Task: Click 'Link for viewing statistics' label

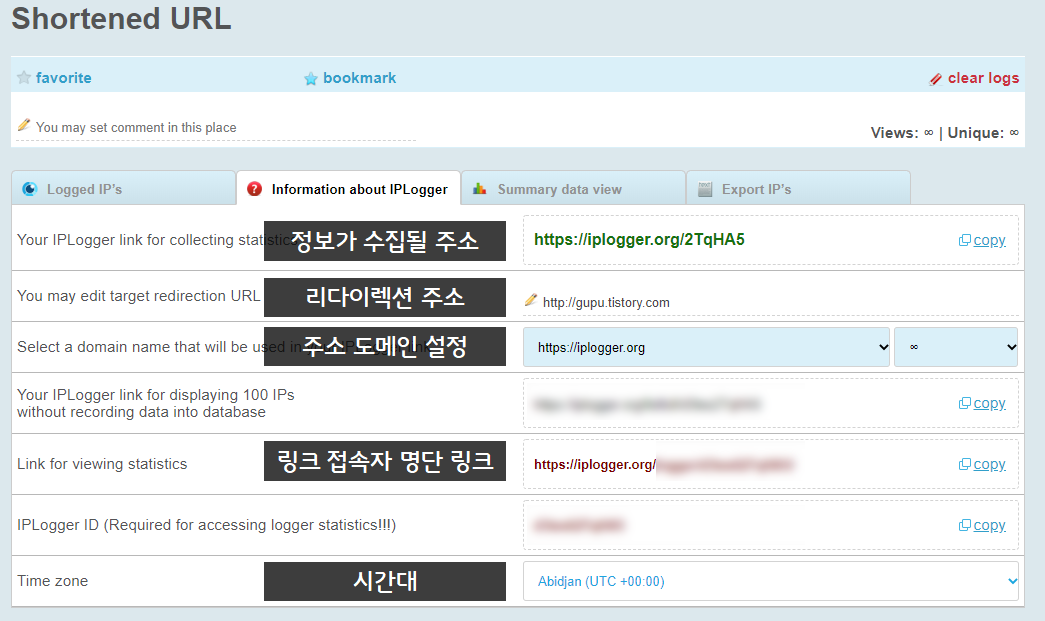Action: (102, 464)
